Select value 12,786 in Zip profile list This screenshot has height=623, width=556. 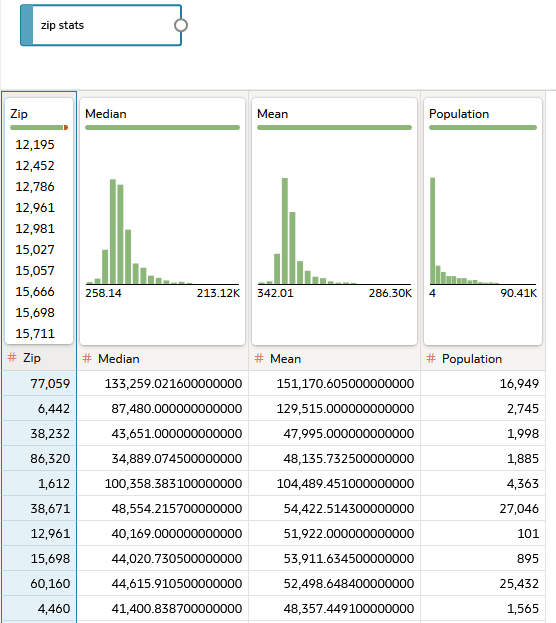point(35,187)
